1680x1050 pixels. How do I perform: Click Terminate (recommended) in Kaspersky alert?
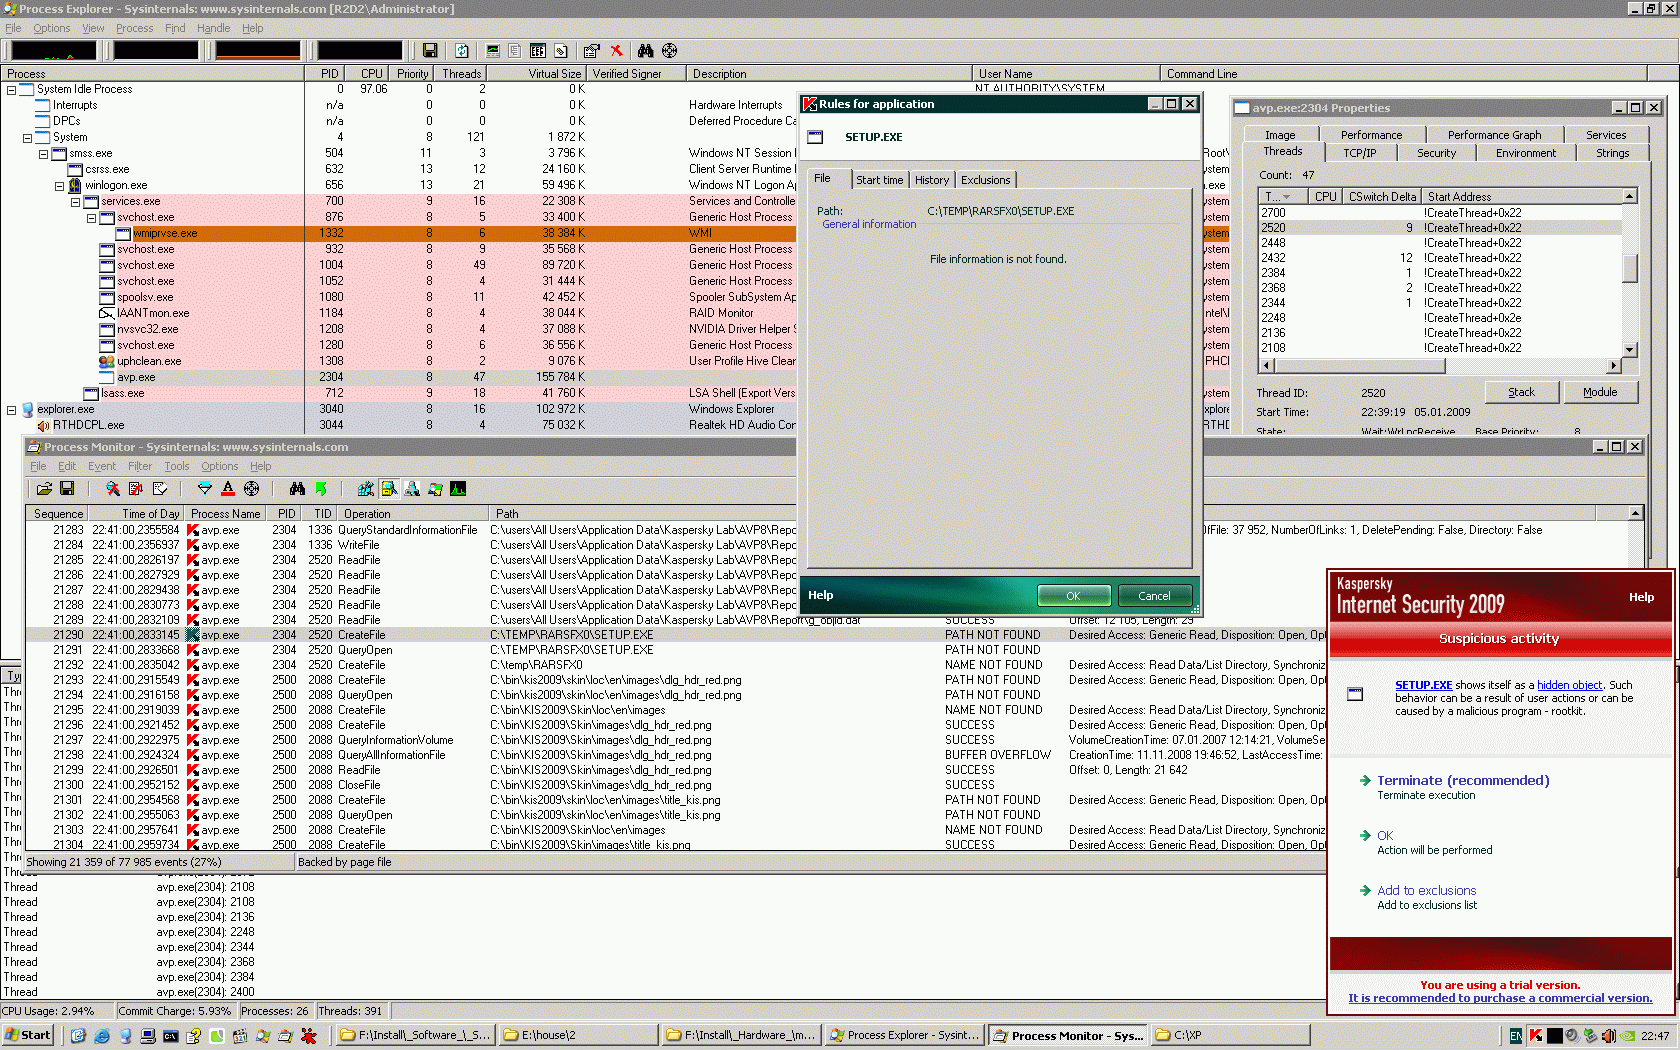[x=1462, y=781]
